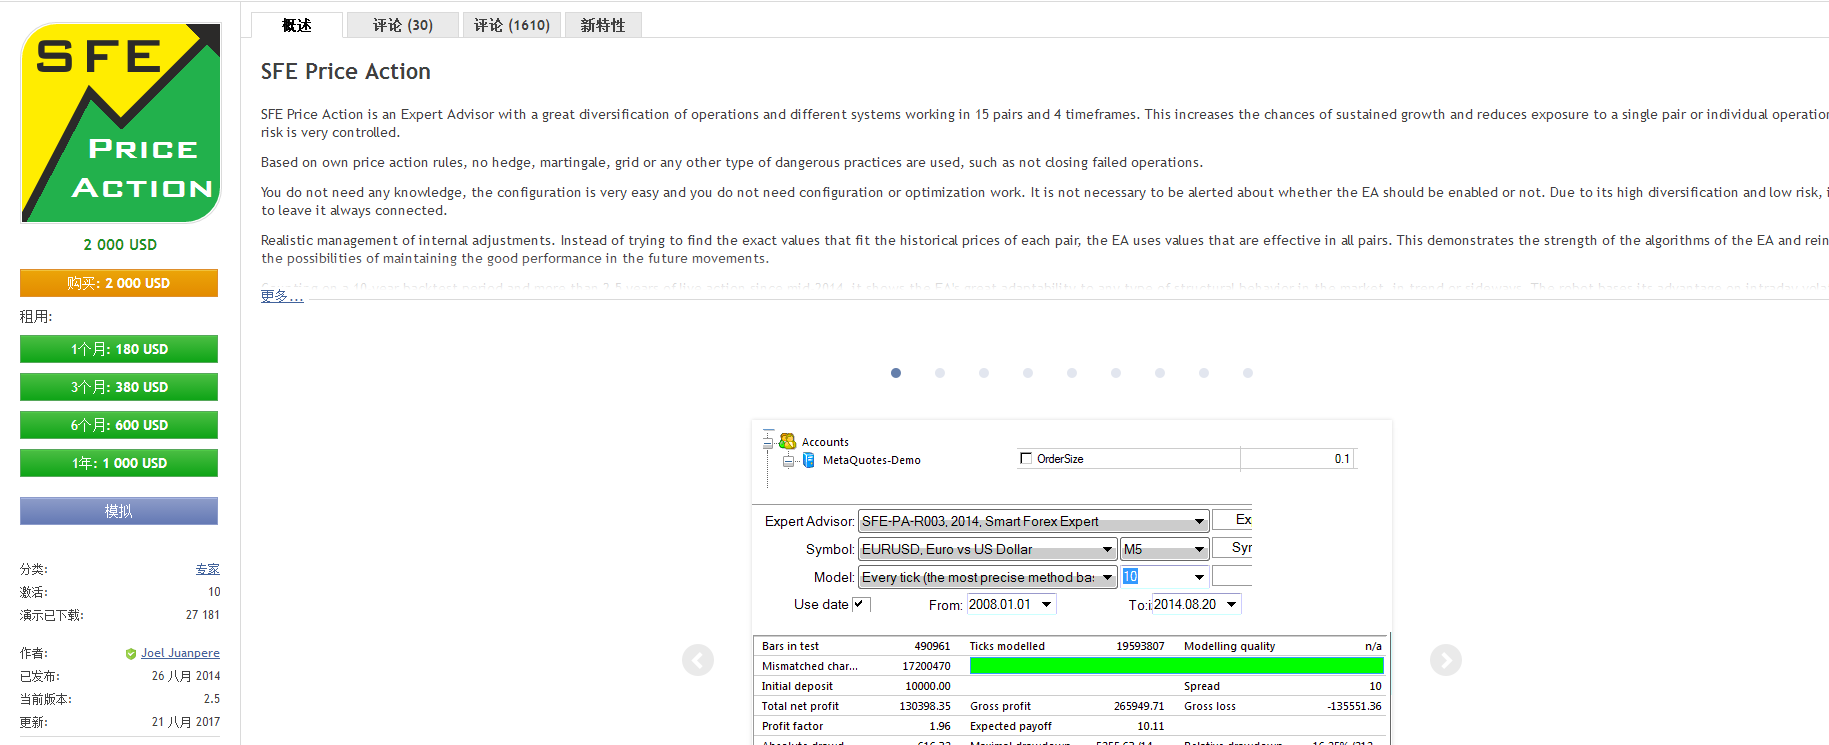Toggle the Use date checkbox

[859, 604]
